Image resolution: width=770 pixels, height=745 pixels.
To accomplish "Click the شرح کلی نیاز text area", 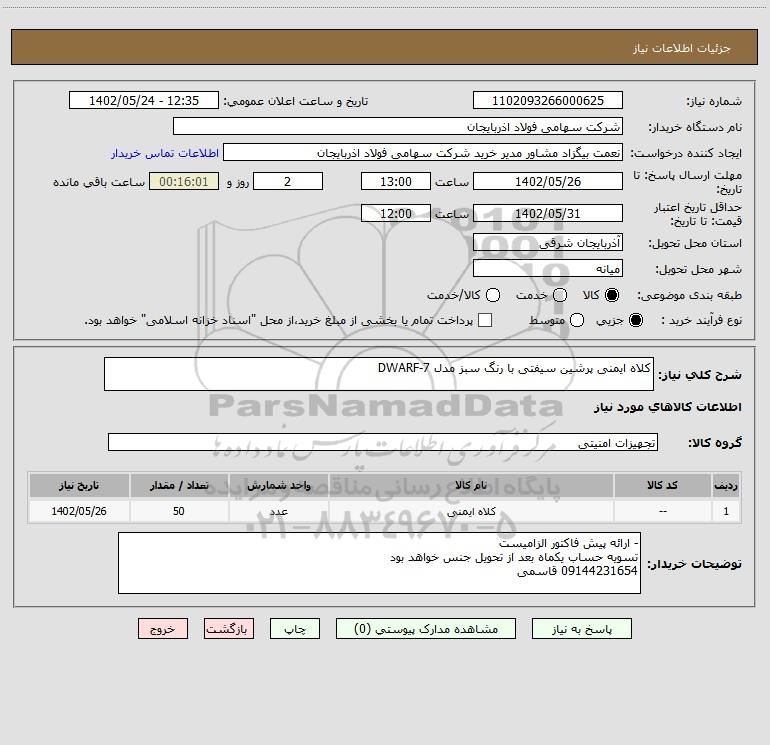I will [379, 374].
